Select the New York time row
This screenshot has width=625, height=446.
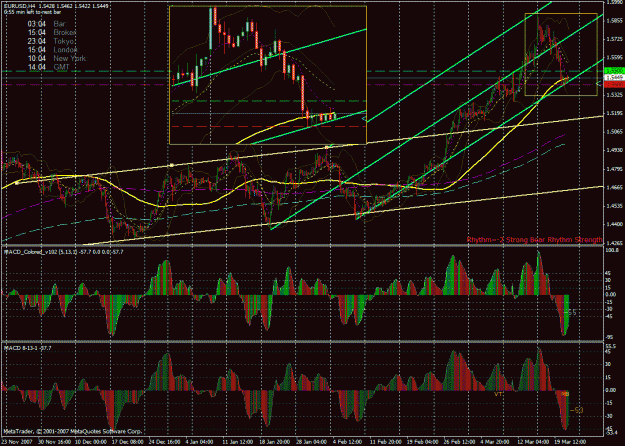pos(57,58)
